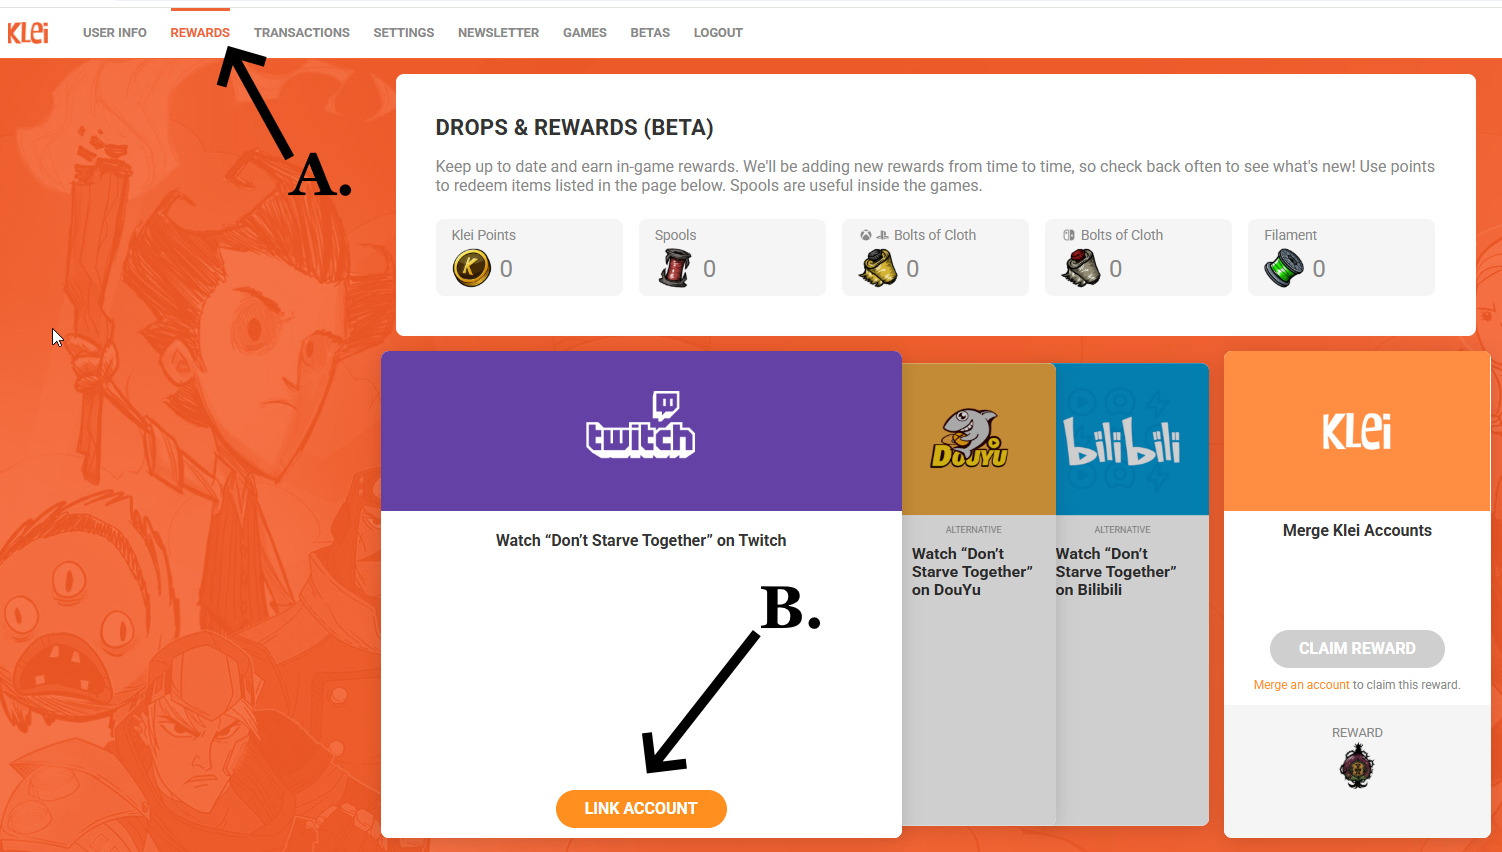Click the Klei Points label
1502x852 pixels.
(484, 235)
